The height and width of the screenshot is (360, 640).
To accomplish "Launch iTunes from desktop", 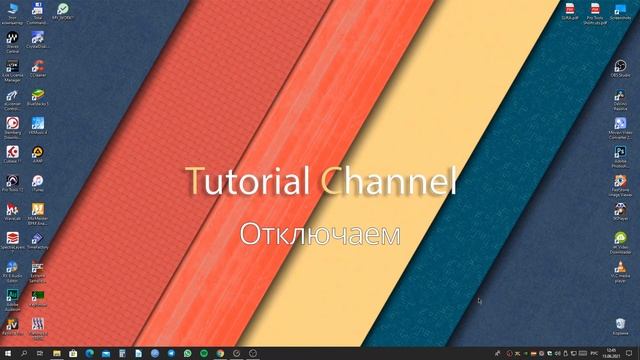I will (38, 183).
